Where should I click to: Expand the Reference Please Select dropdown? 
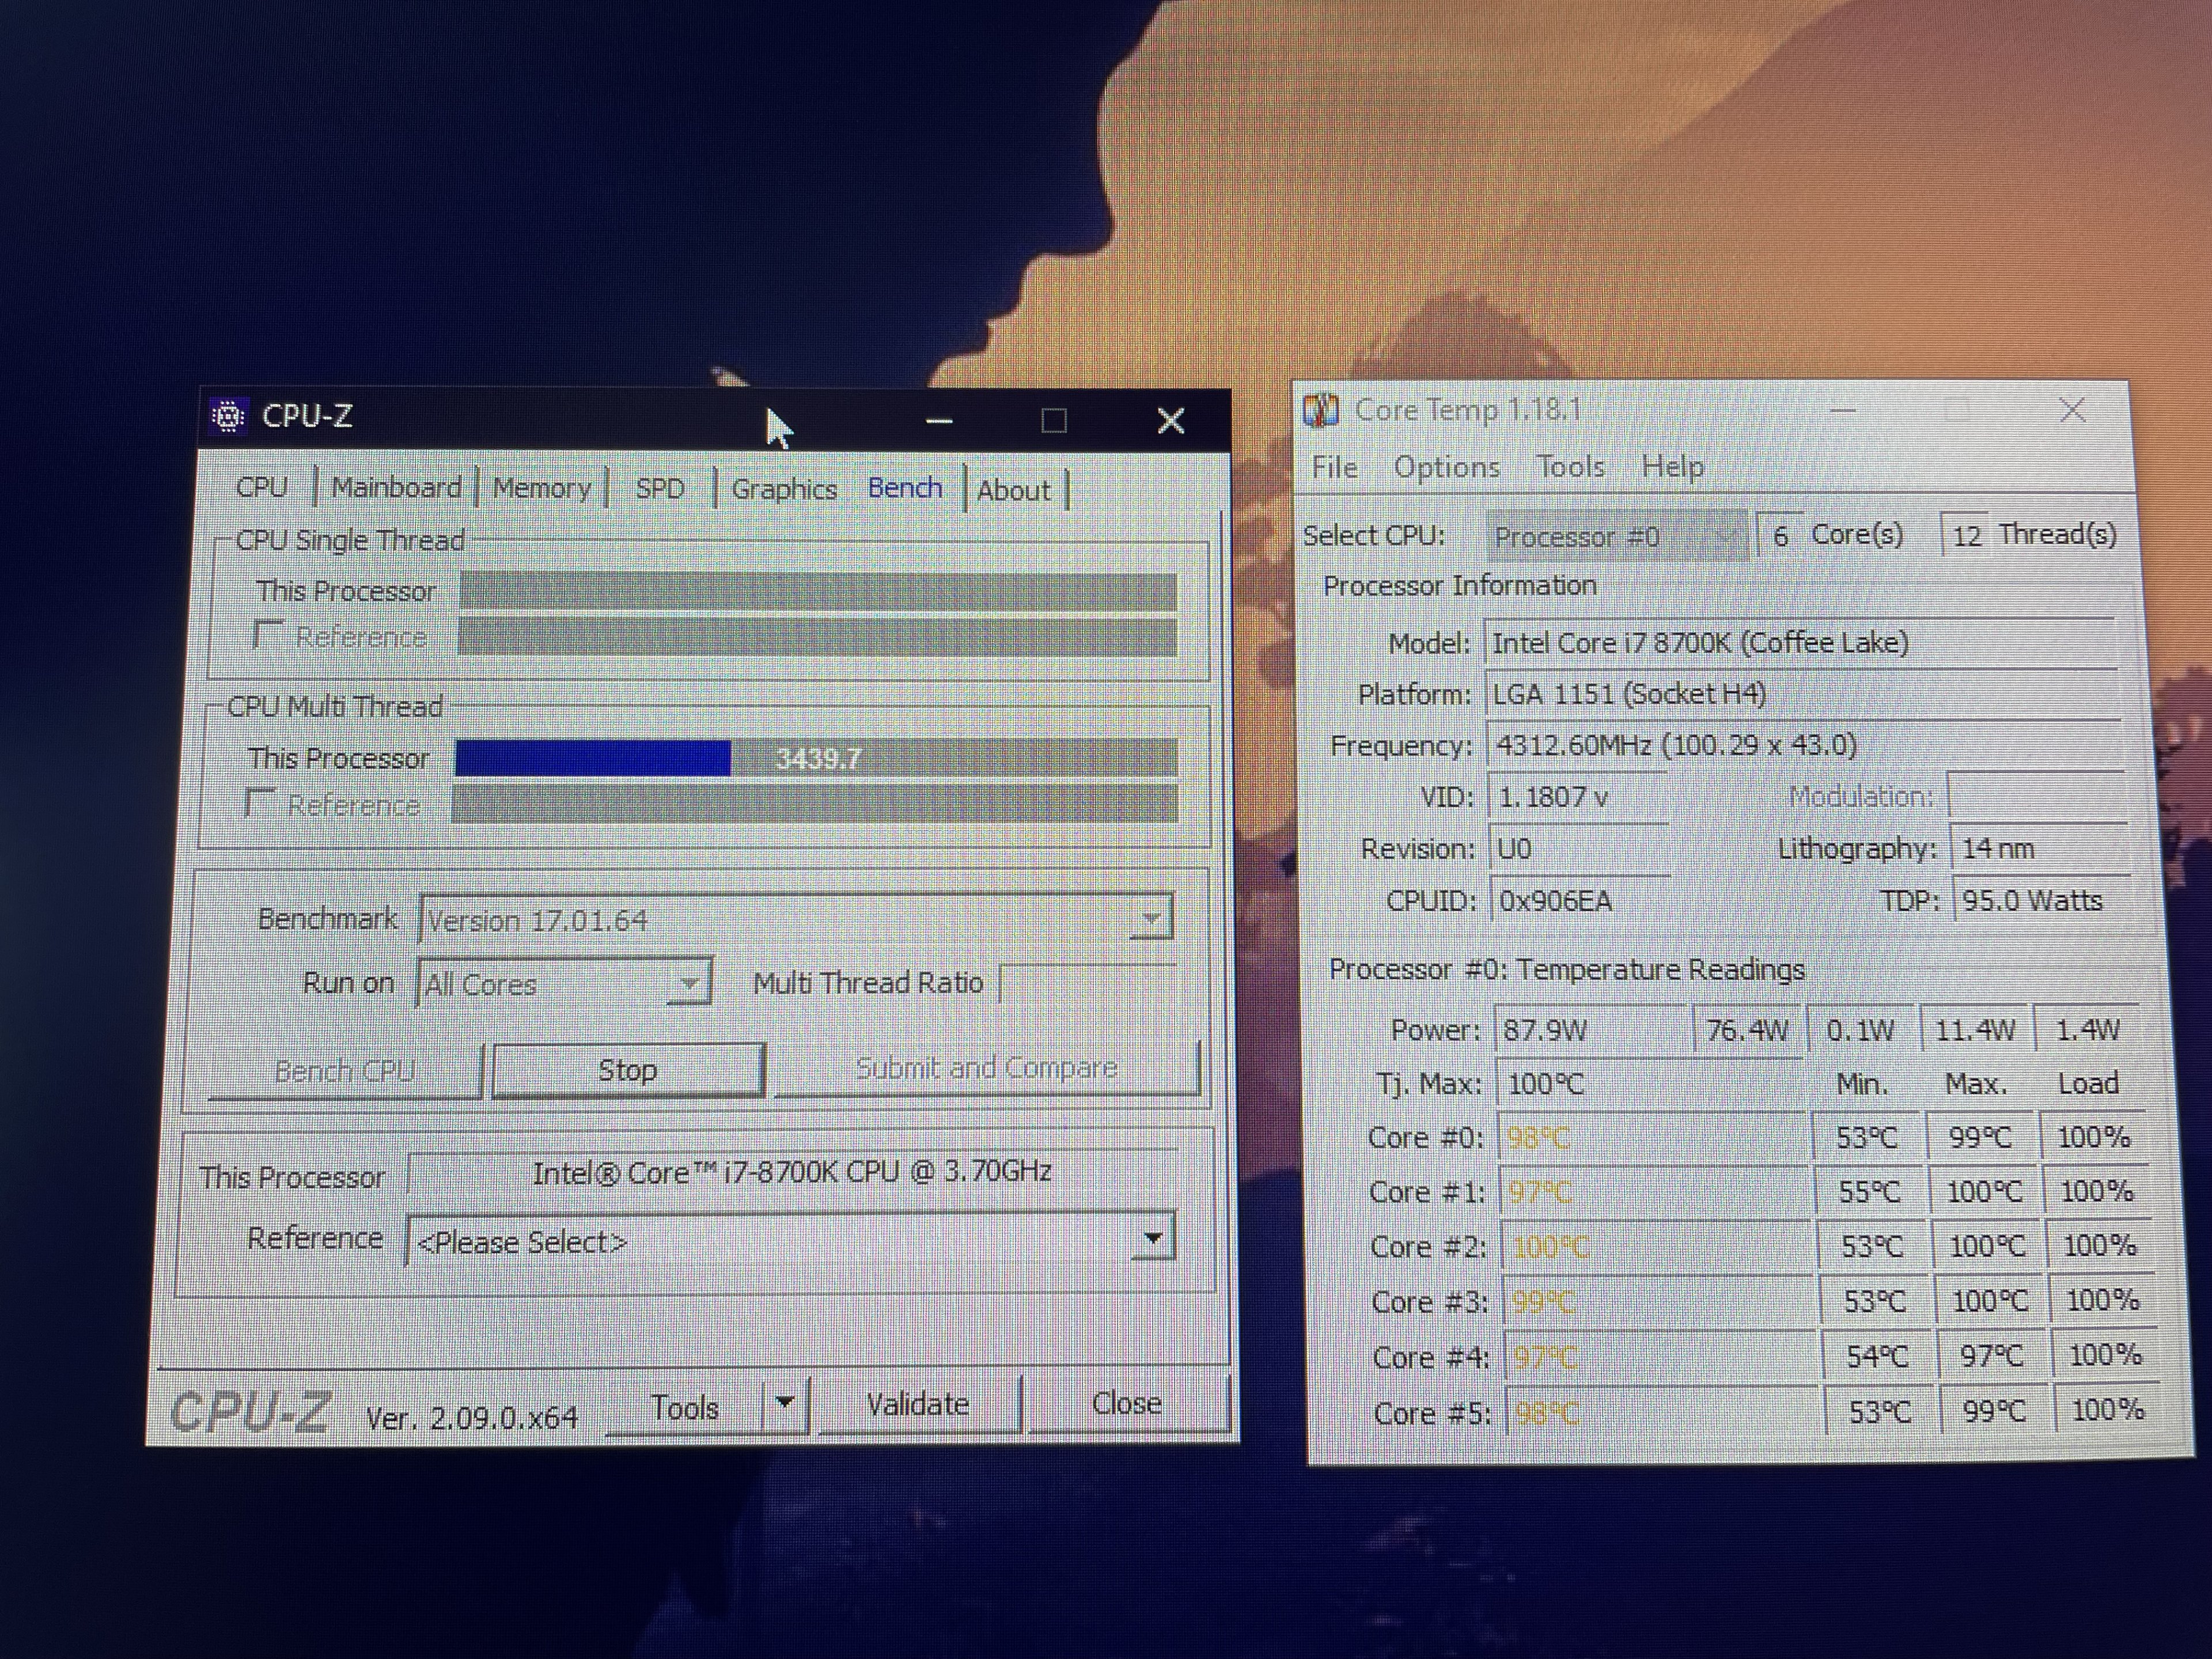[x=1152, y=1240]
